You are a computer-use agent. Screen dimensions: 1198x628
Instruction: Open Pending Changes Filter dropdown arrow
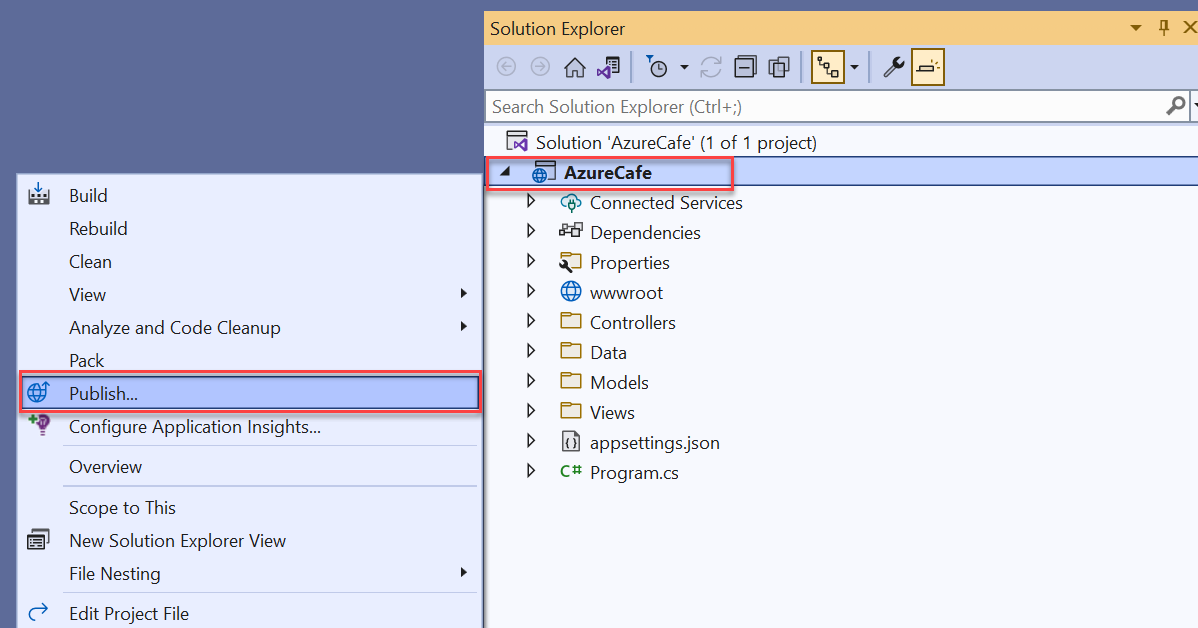coord(684,67)
